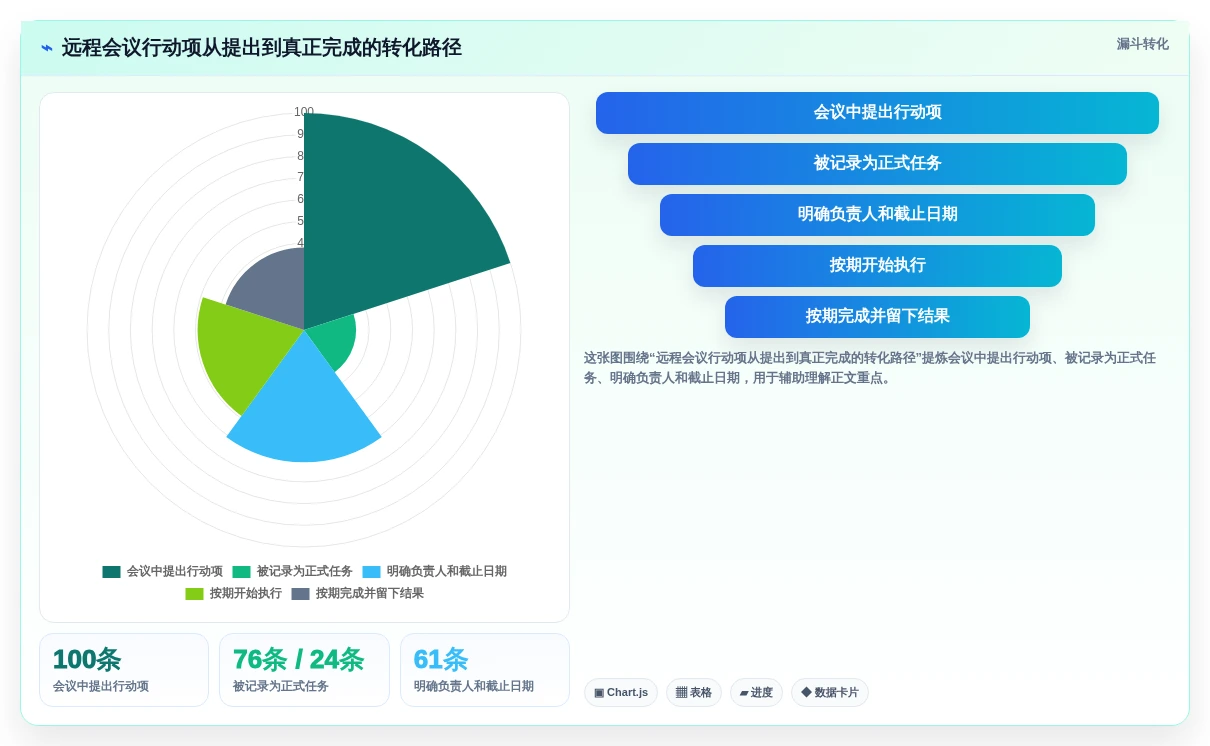Click the 漏斗转化 label in the header
1210x746 pixels.
(x=1142, y=44)
